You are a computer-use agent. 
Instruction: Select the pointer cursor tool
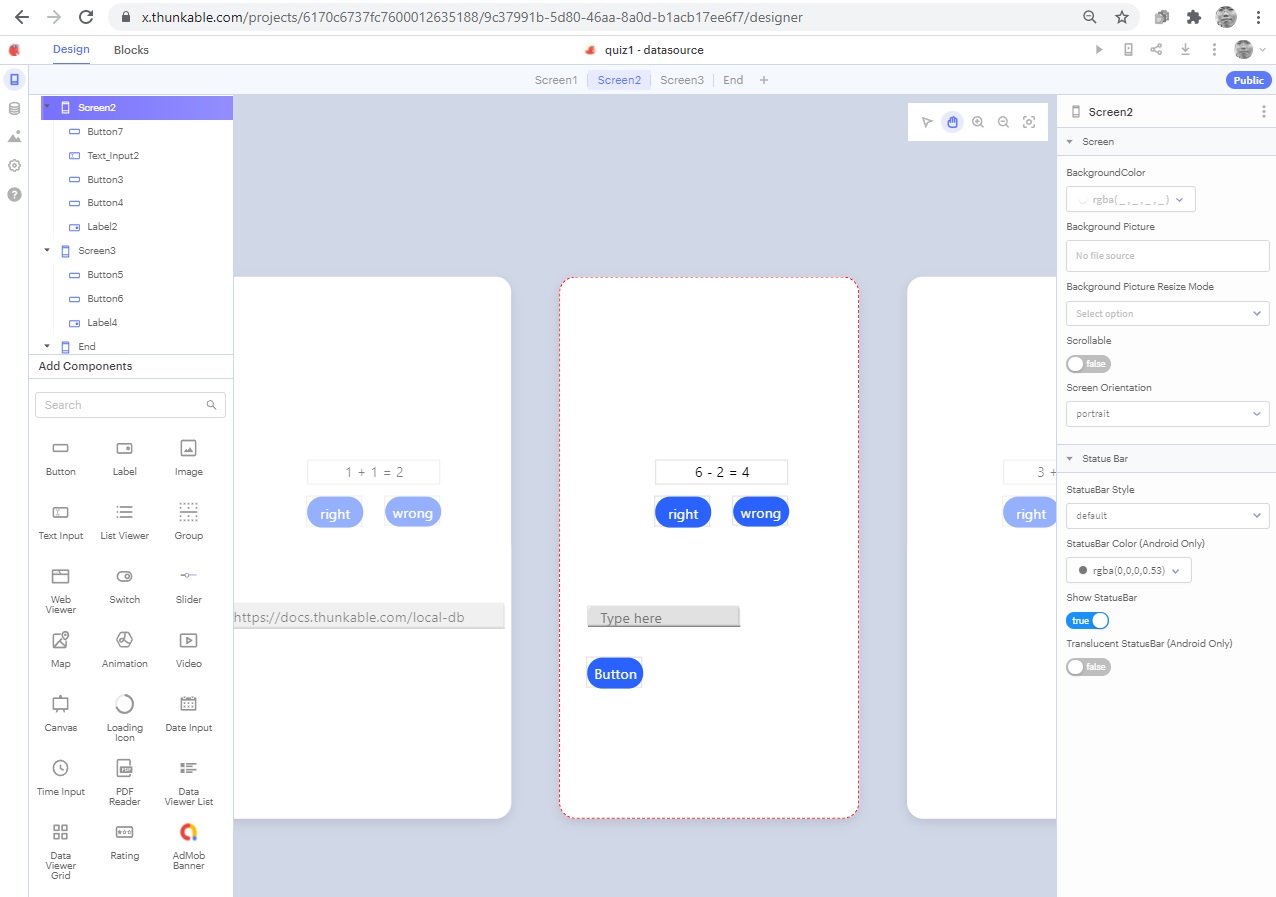point(927,122)
